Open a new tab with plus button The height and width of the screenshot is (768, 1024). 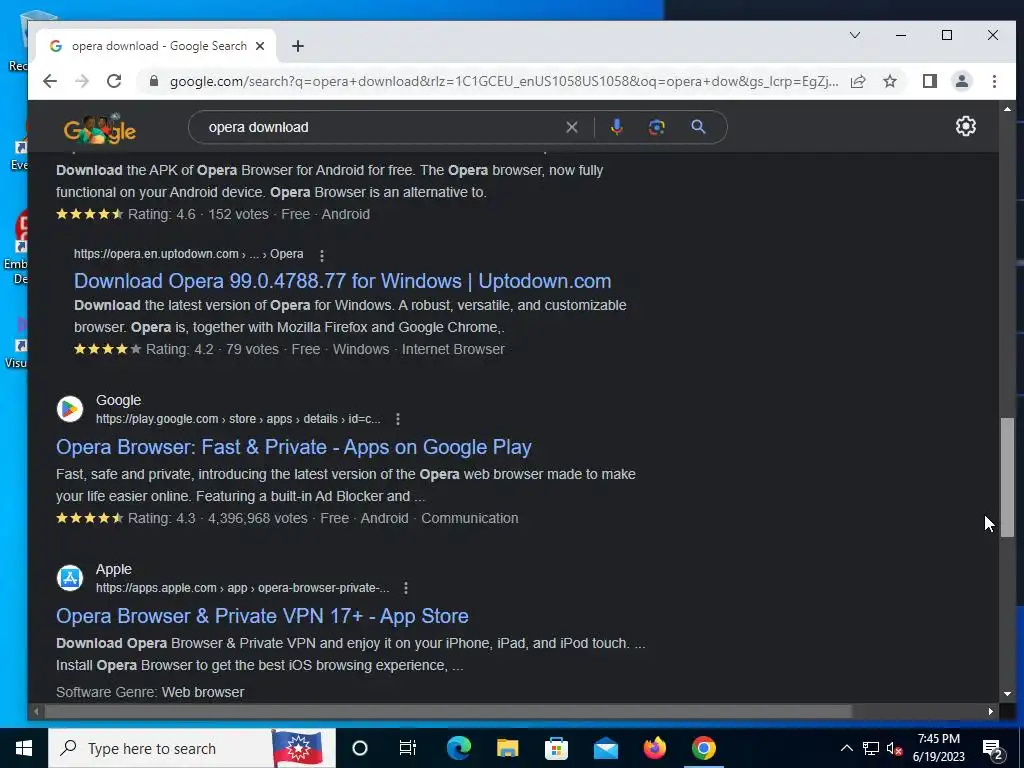point(298,46)
